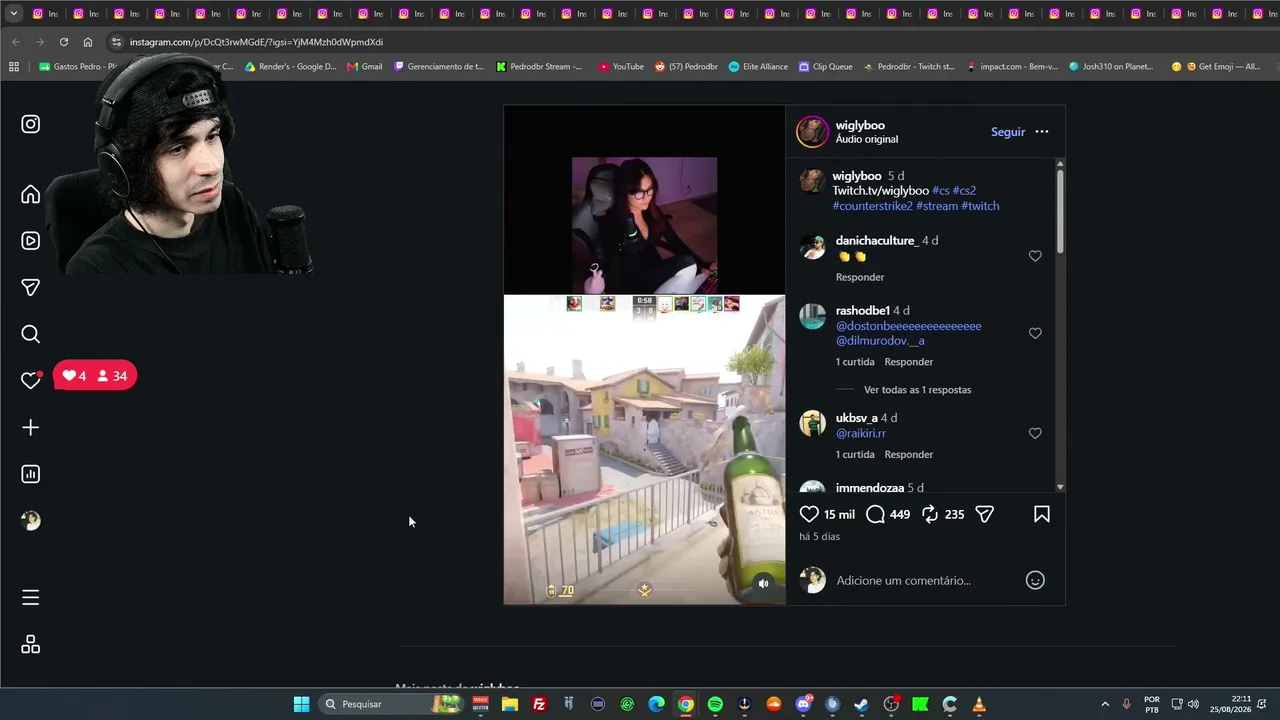This screenshot has width=1280, height=720.
Task: Open the Chrome tab search dropdown
Action: (14, 14)
